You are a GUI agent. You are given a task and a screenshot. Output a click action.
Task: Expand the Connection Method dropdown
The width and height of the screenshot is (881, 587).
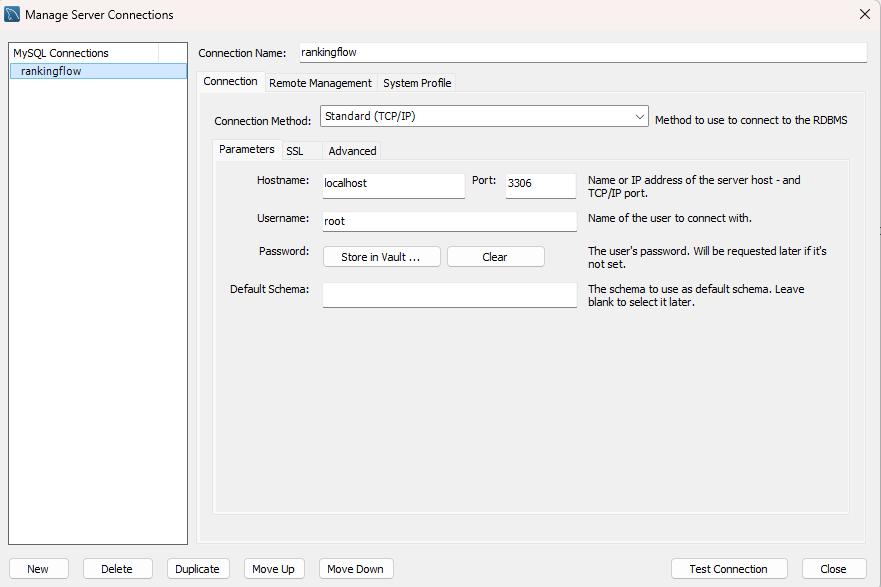[484, 116]
